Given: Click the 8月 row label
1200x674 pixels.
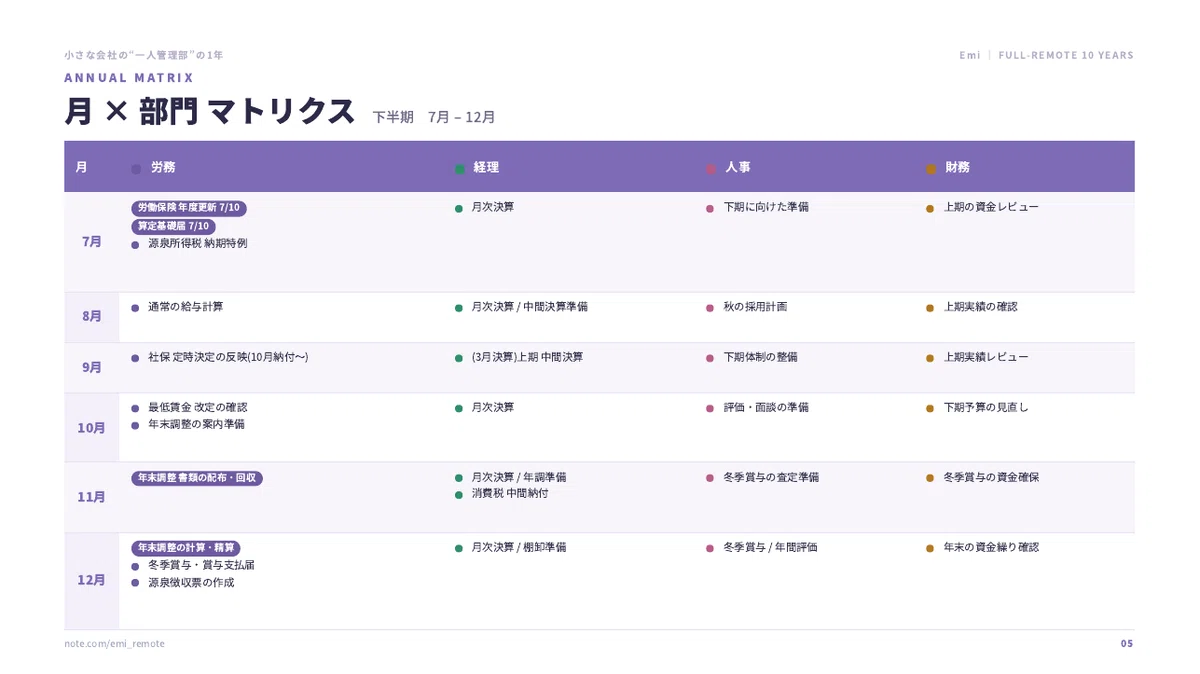Looking at the screenshot, I should coord(91,316).
